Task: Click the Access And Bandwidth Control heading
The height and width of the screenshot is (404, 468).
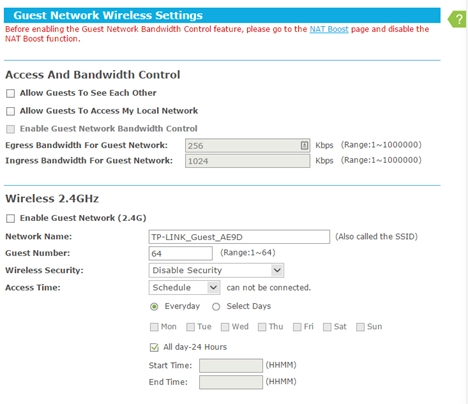Action: (93, 75)
